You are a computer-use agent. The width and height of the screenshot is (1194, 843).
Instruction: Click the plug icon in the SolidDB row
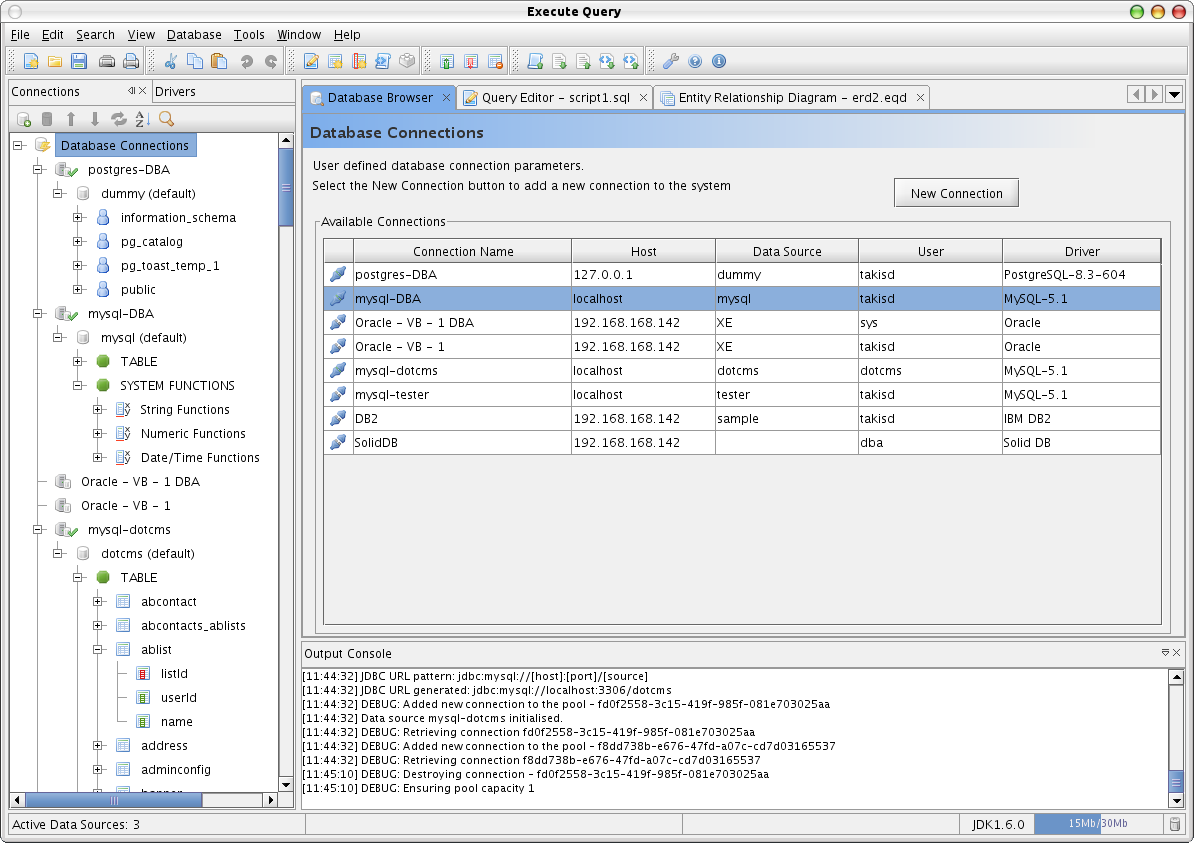click(338, 442)
